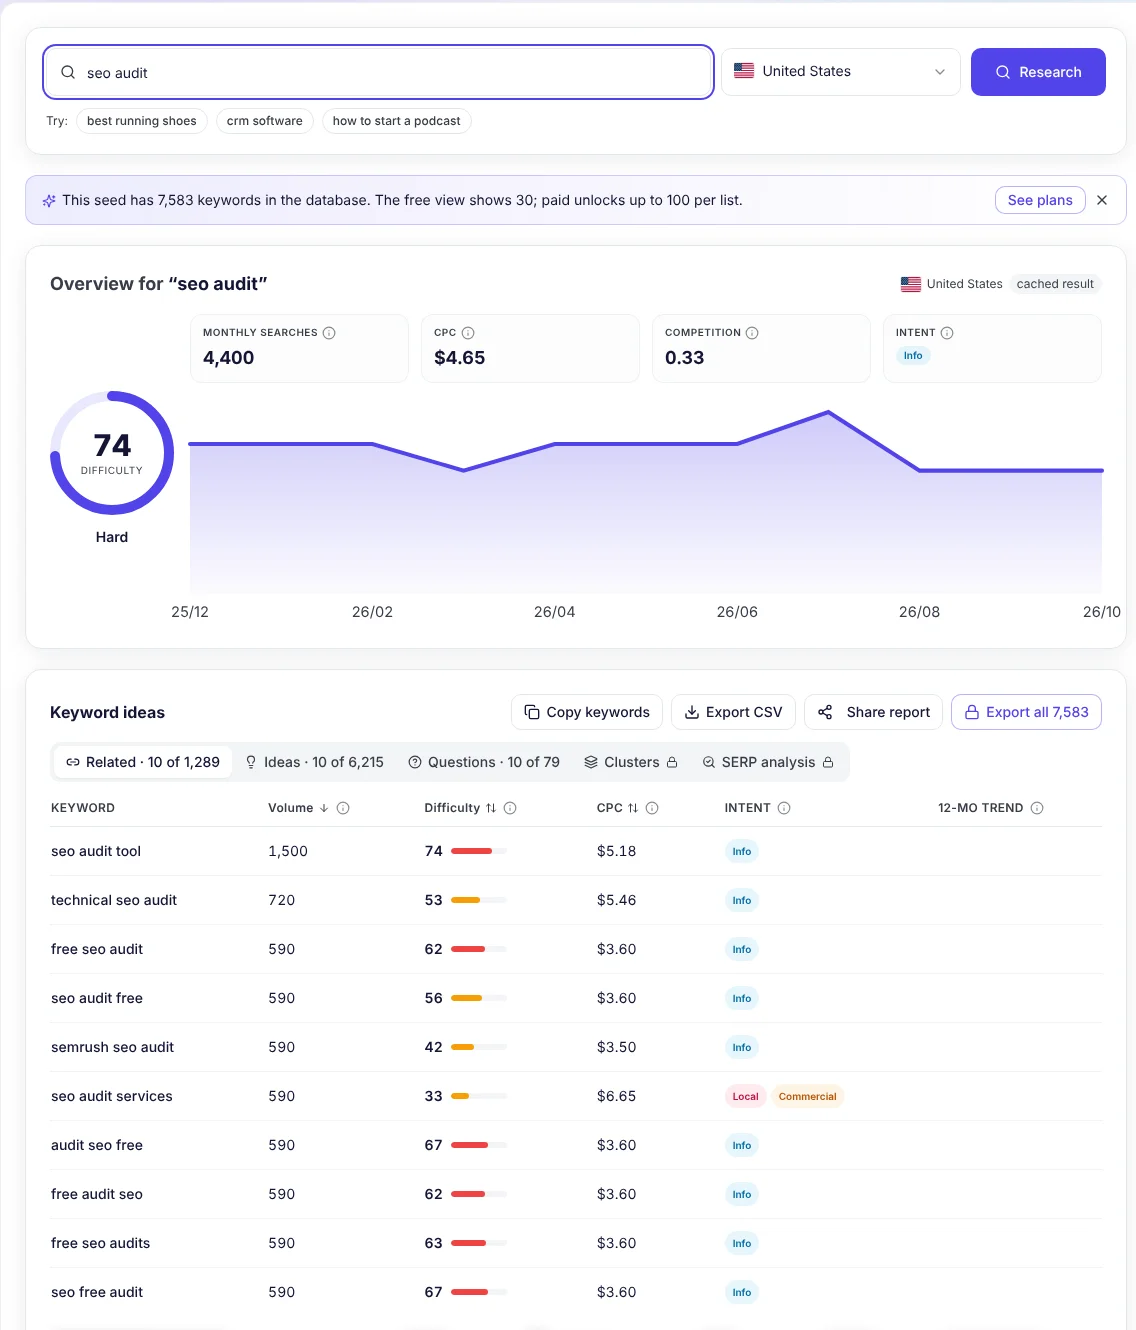This screenshot has width=1136, height=1330.
Task: Click the Commercial intent badge
Action: 808,1096
